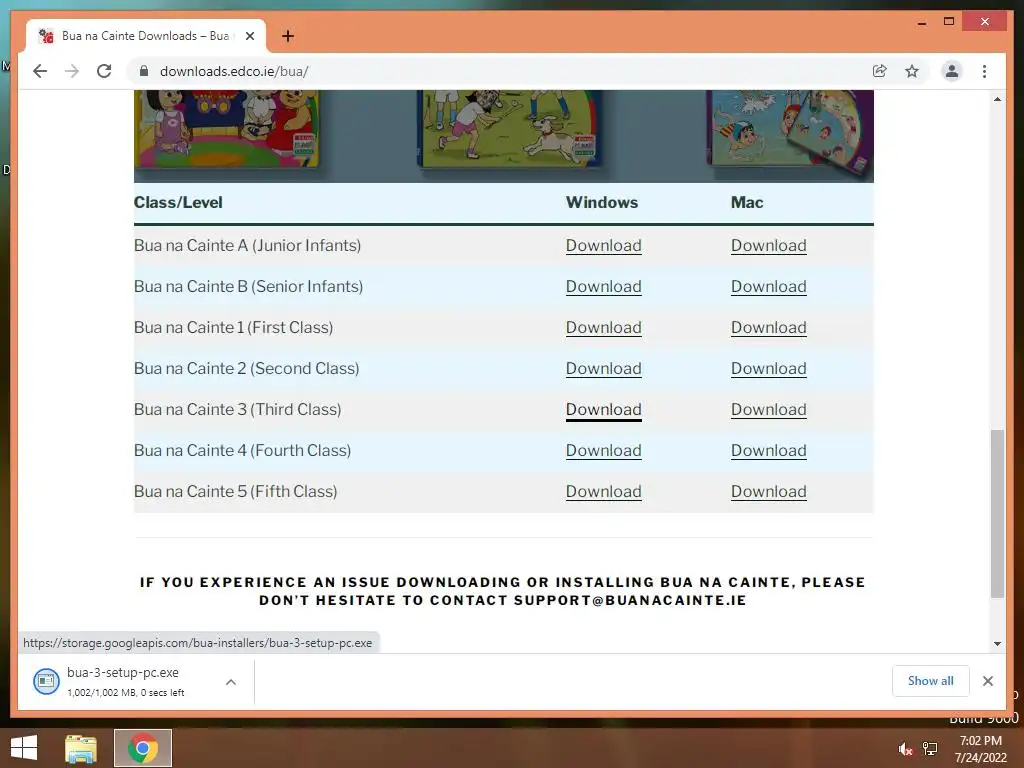The height and width of the screenshot is (768, 1024).
Task: Open the Chrome profile avatar menu
Action: 952,71
